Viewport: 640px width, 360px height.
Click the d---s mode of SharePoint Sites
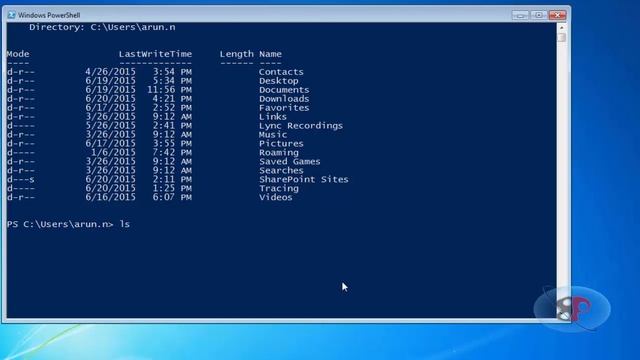[x=20, y=180]
